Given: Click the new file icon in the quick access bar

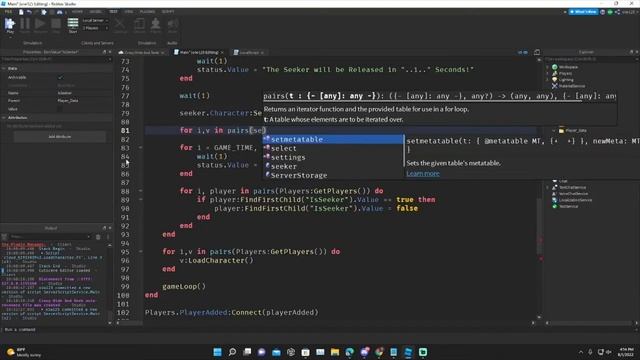Looking at the screenshot, I should [21, 12].
